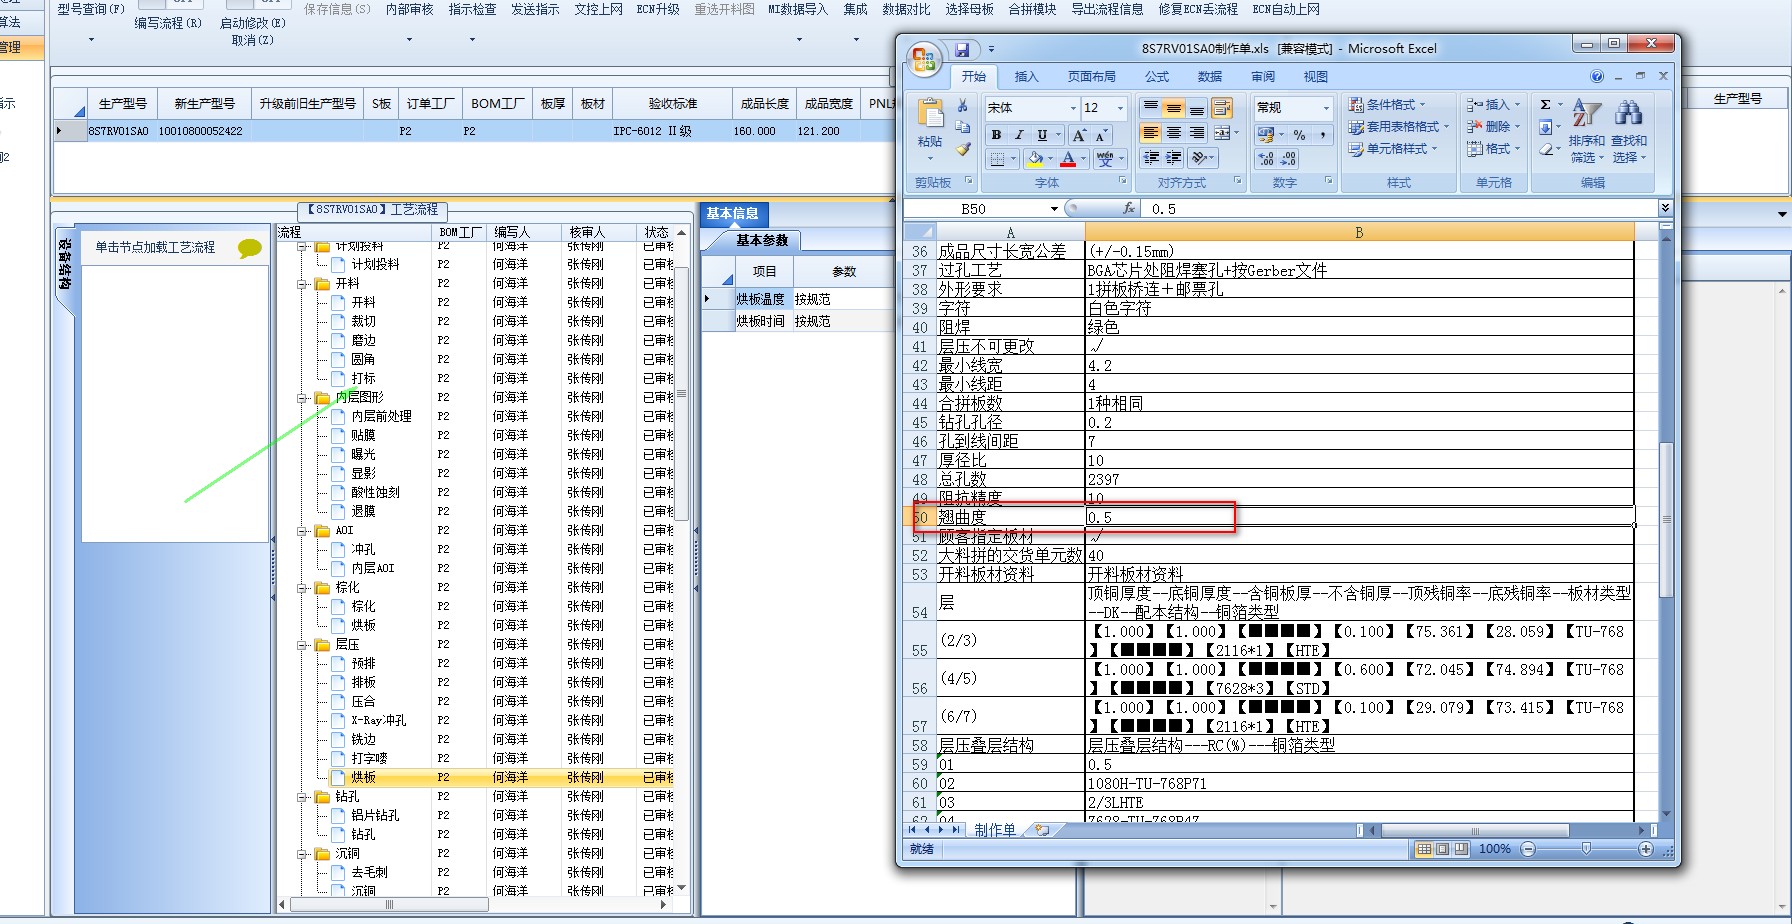This screenshot has height=924, width=1792.
Task: Switch to Normal view in status bar
Action: coord(1424,849)
